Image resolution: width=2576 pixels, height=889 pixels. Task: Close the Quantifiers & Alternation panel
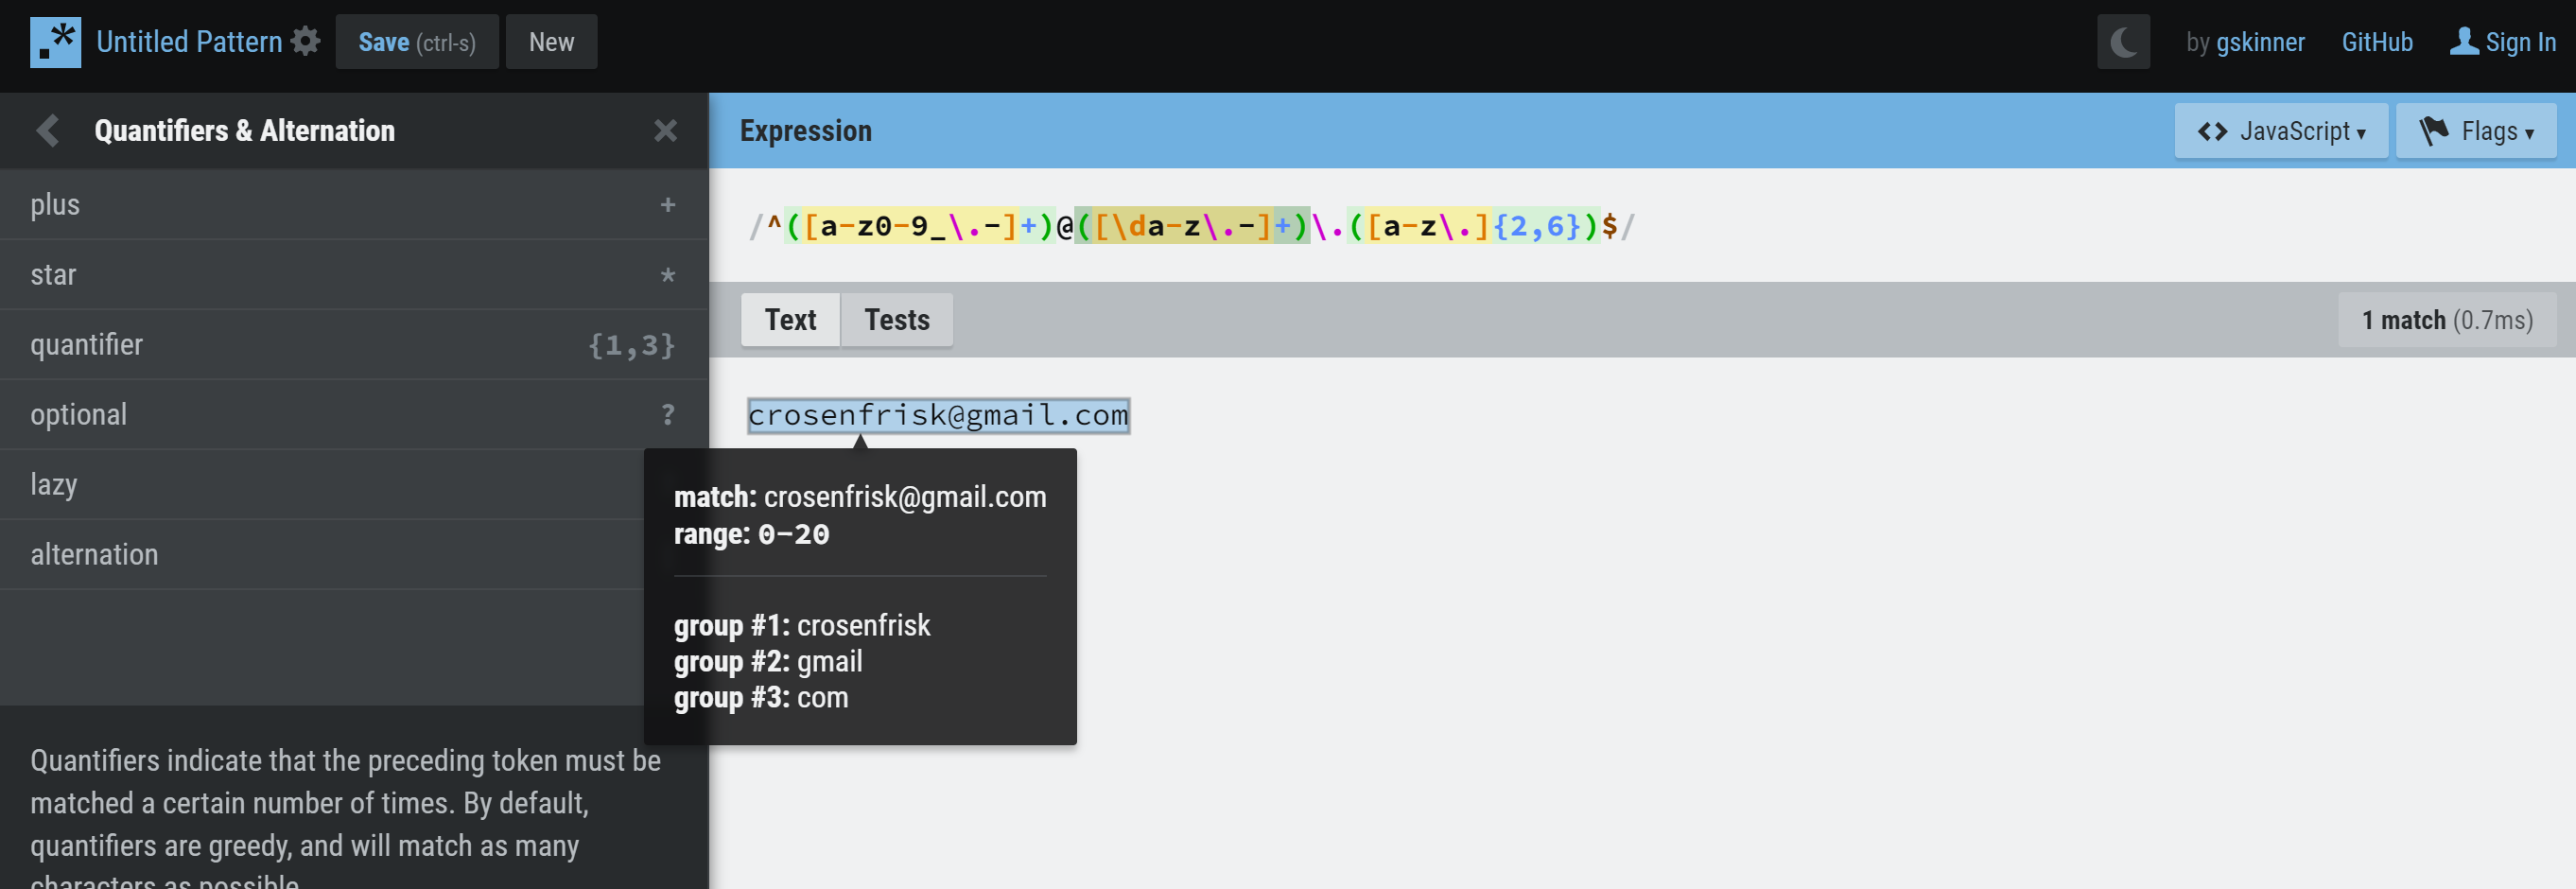pos(666,130)
